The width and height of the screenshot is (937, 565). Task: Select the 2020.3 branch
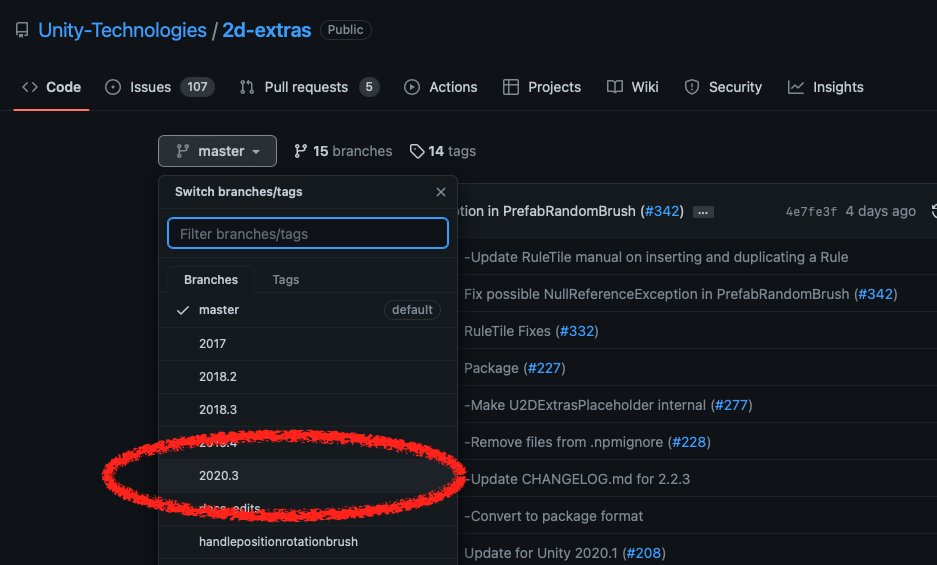click(x=219, y=476)
